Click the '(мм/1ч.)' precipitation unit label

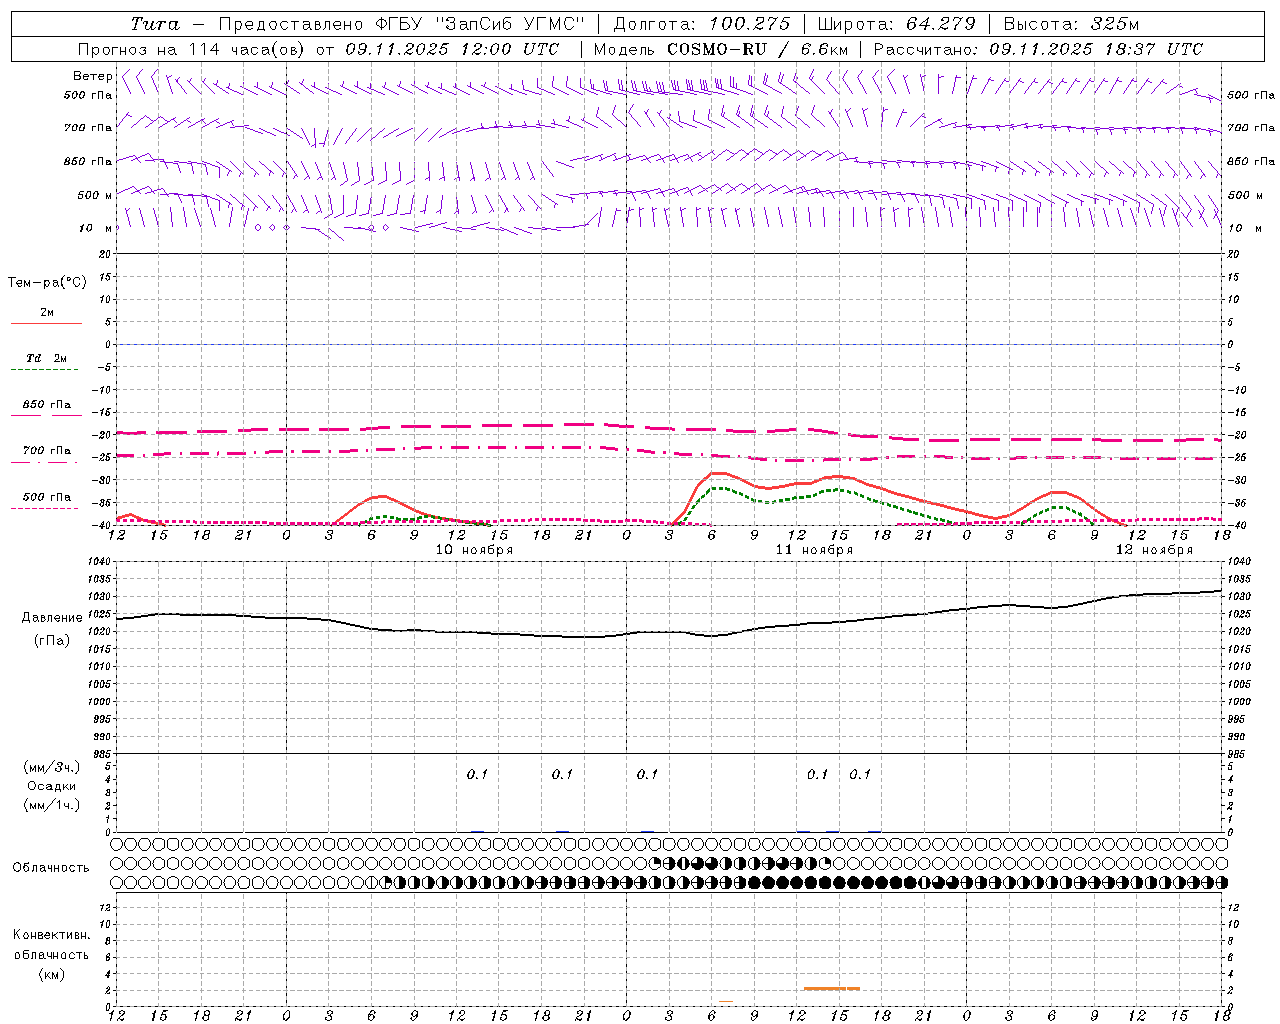(x=52, y=805)
